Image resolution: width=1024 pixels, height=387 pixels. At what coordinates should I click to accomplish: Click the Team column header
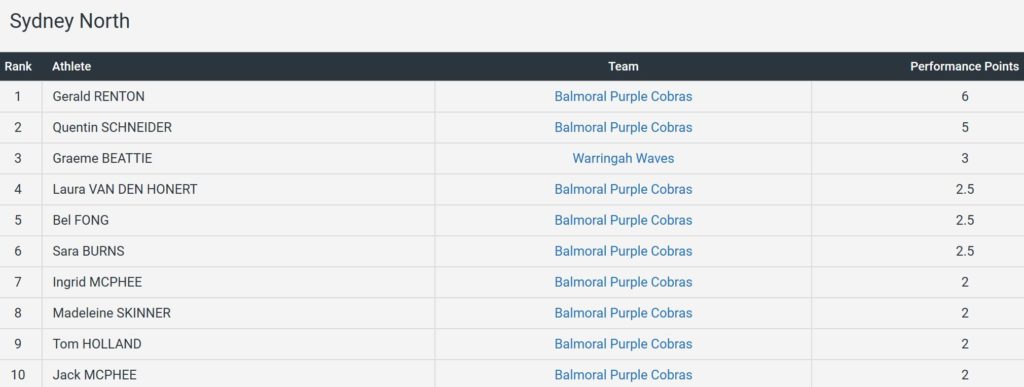[623, 67]
